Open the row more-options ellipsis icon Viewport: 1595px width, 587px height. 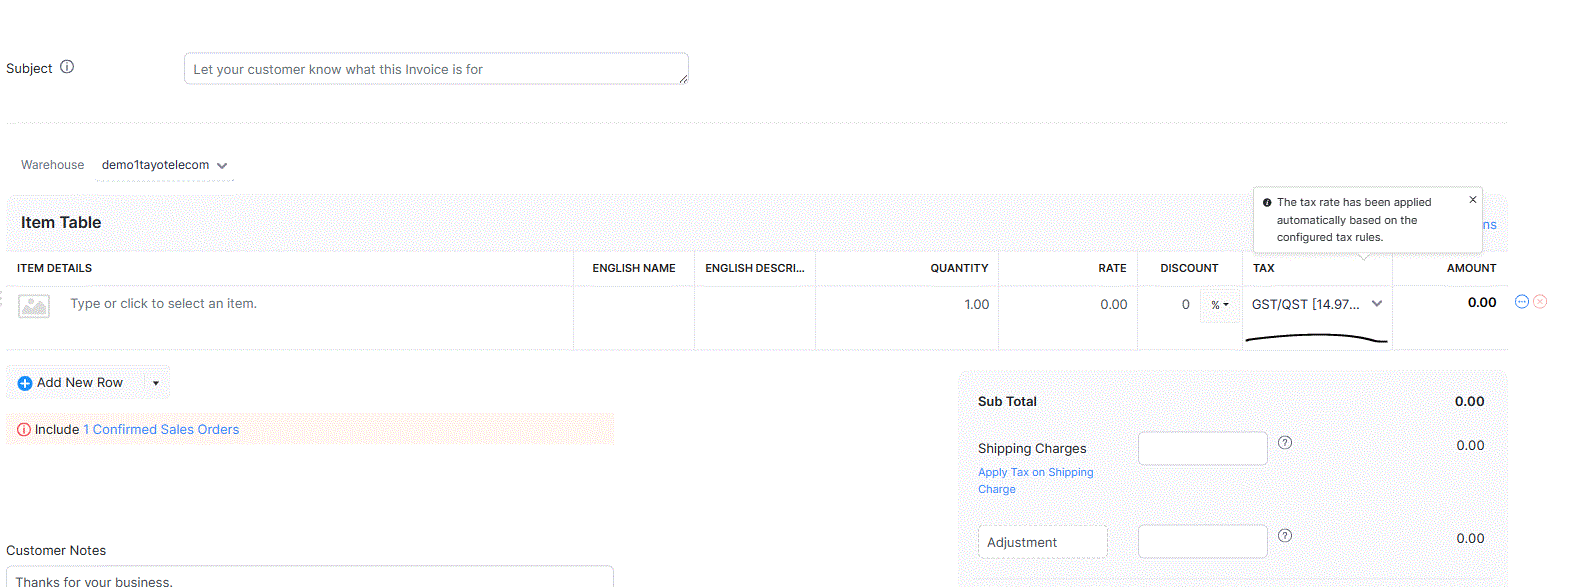1522,302
